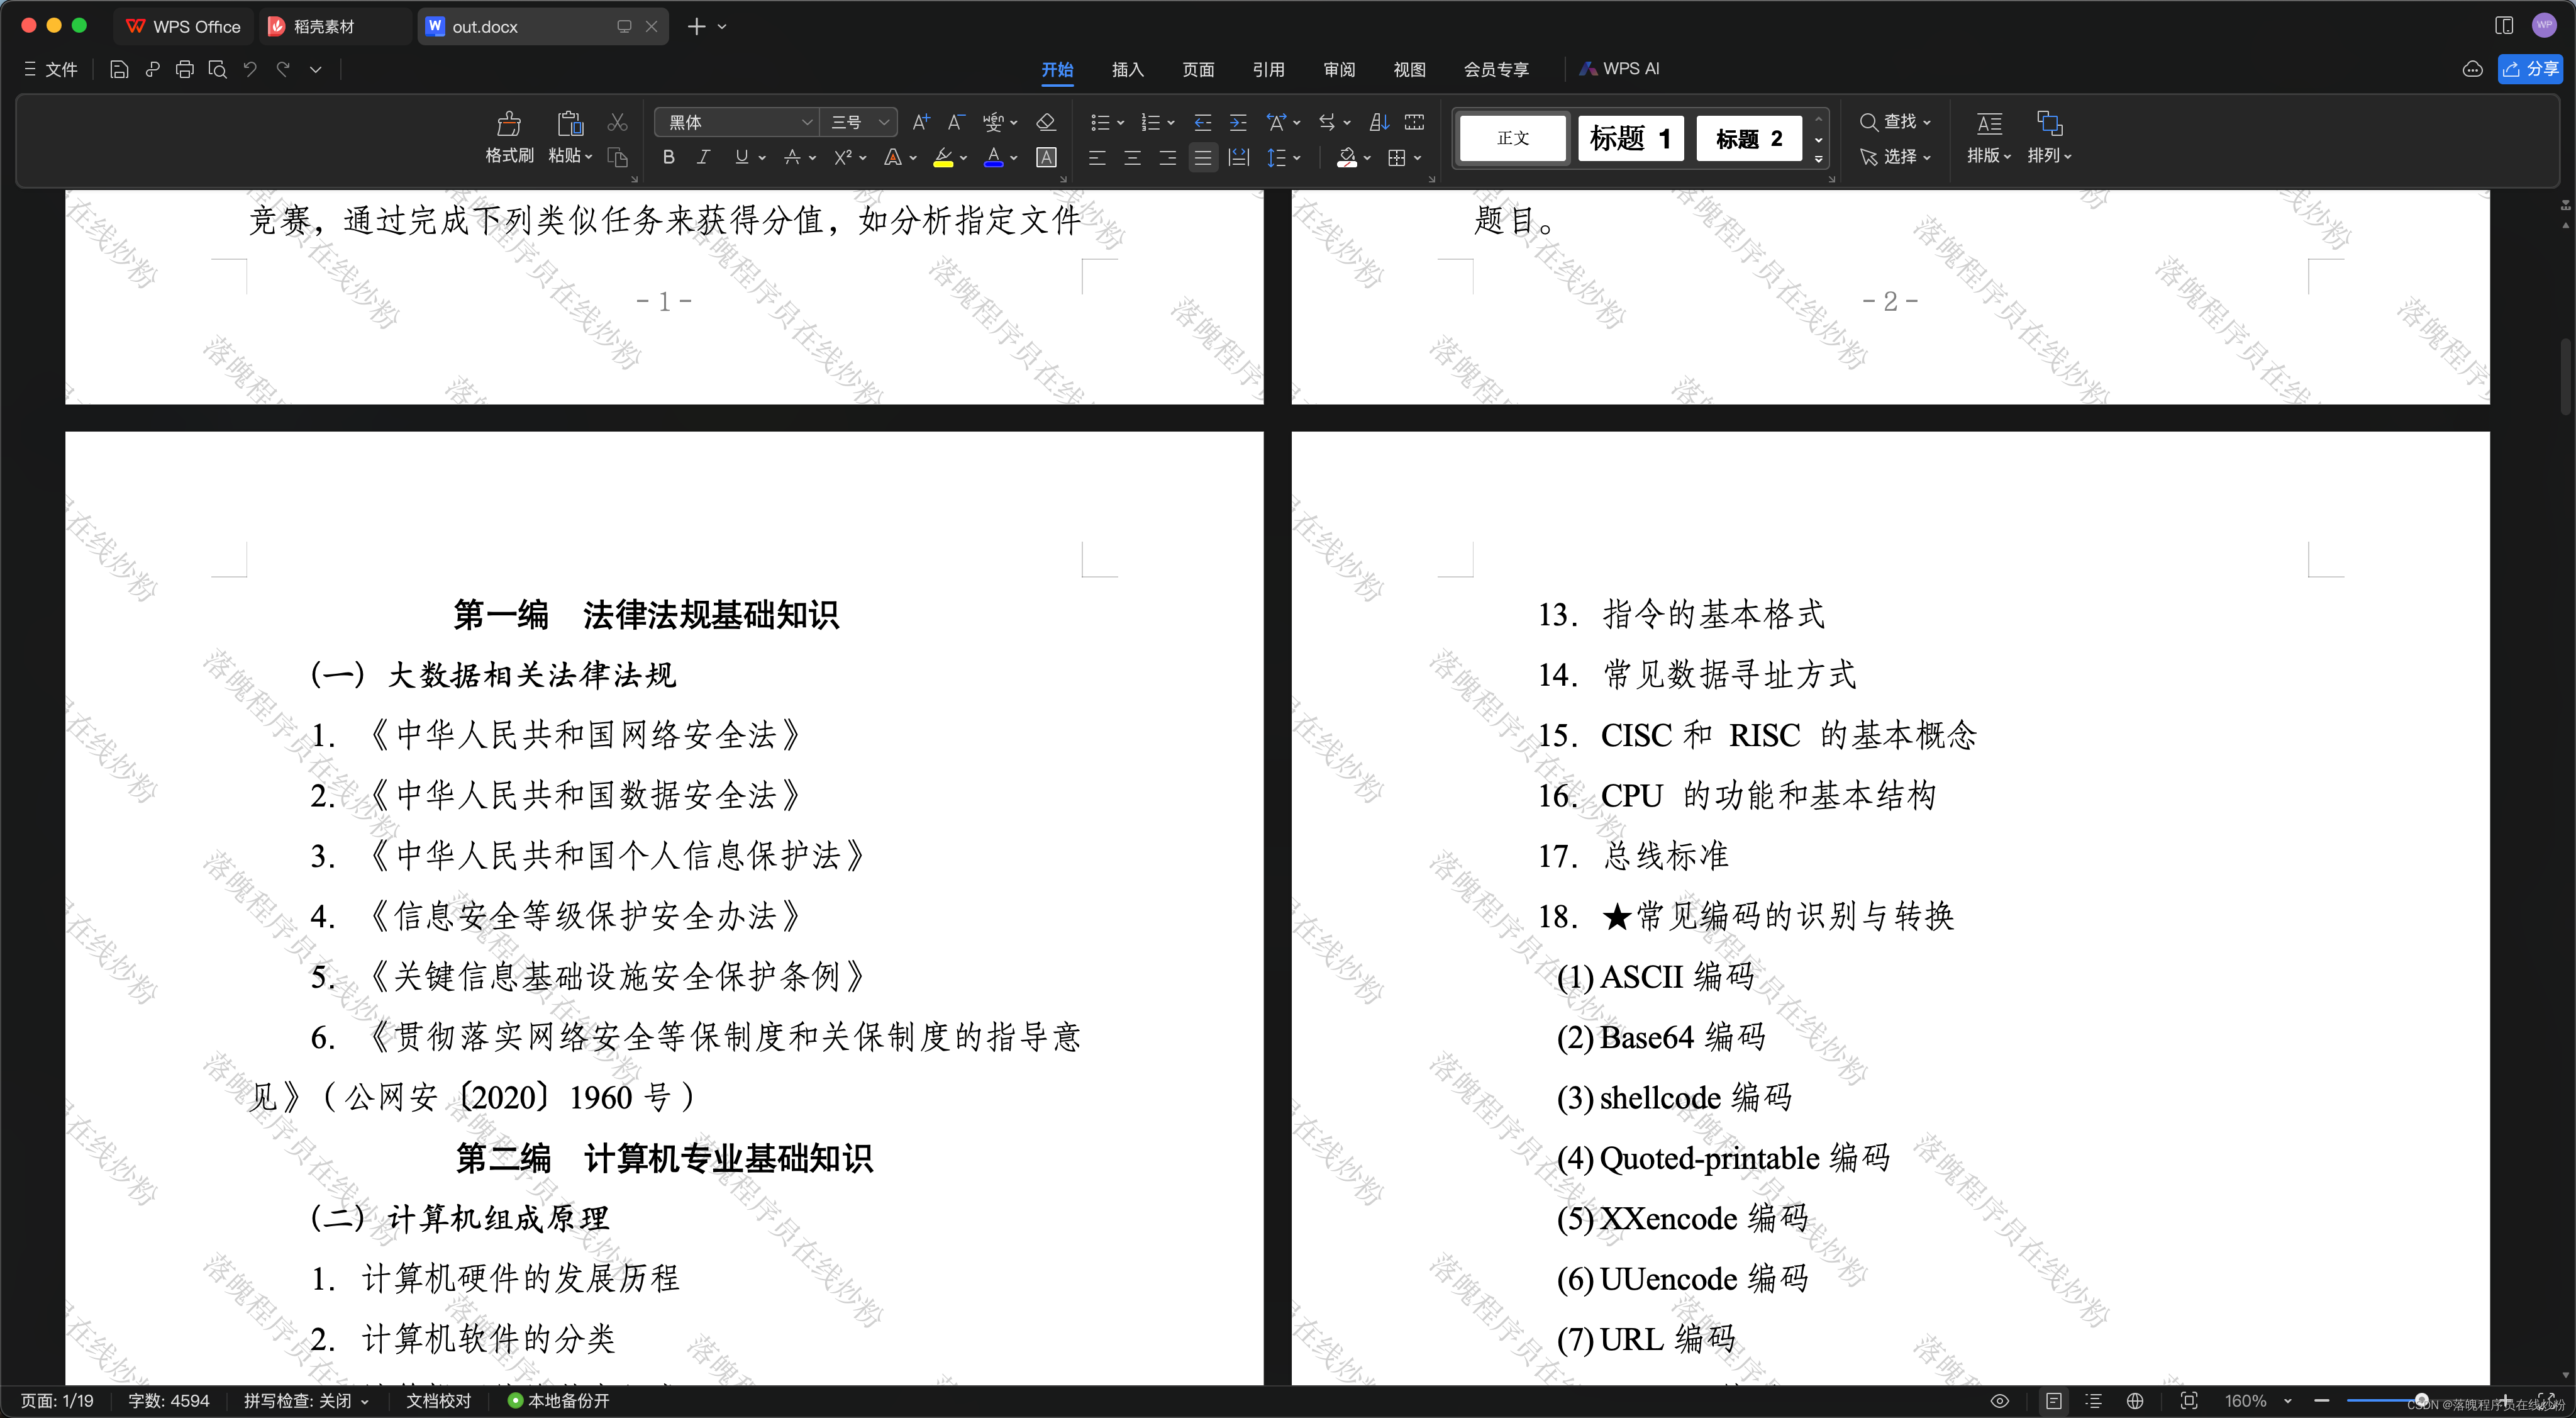Click the fit-page zoom icon in status bar
The height and width of the screenshot is (1418, 2576).
[2189, 1401]
